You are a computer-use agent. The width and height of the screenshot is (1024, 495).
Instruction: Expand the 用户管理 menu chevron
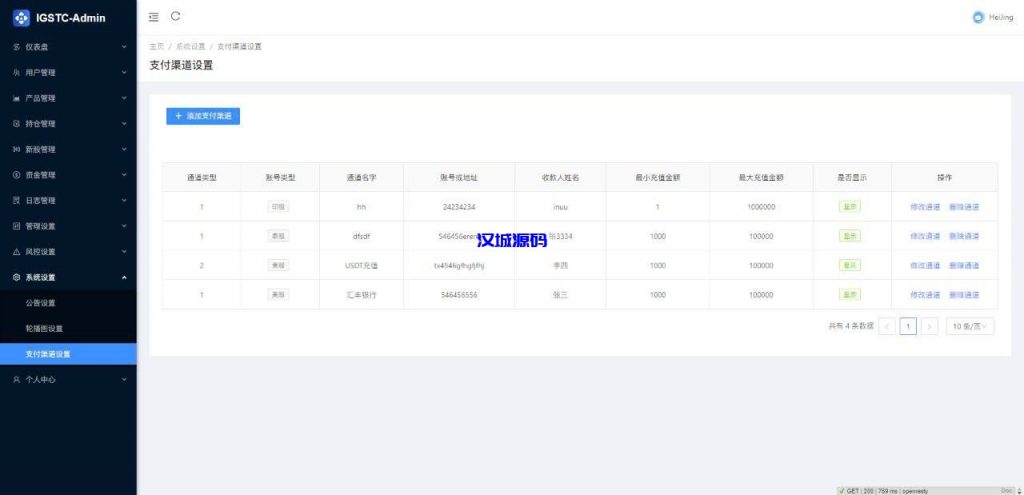[x=124, y=72]
